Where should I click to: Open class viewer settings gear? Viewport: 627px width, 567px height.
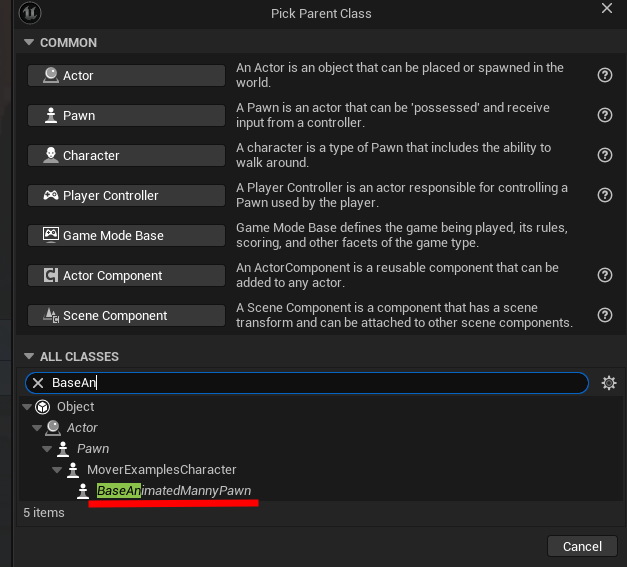(x=609, y=383)
